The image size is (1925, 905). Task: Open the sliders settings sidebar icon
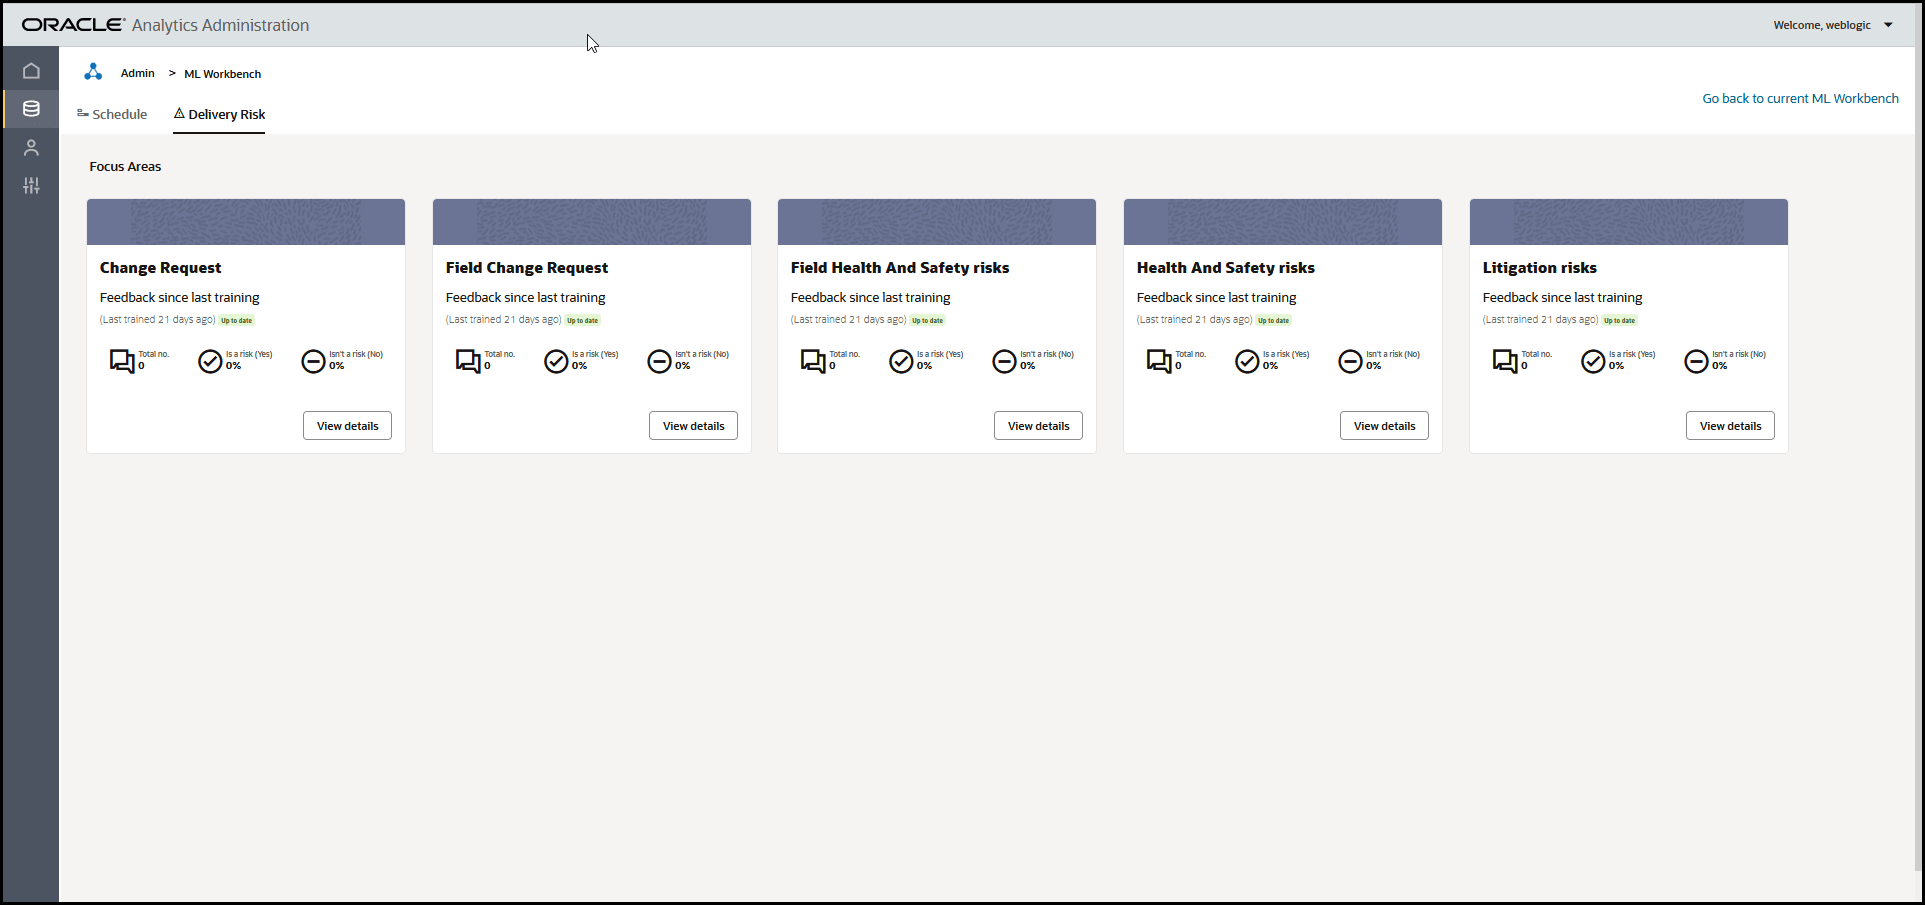(31, 185)
